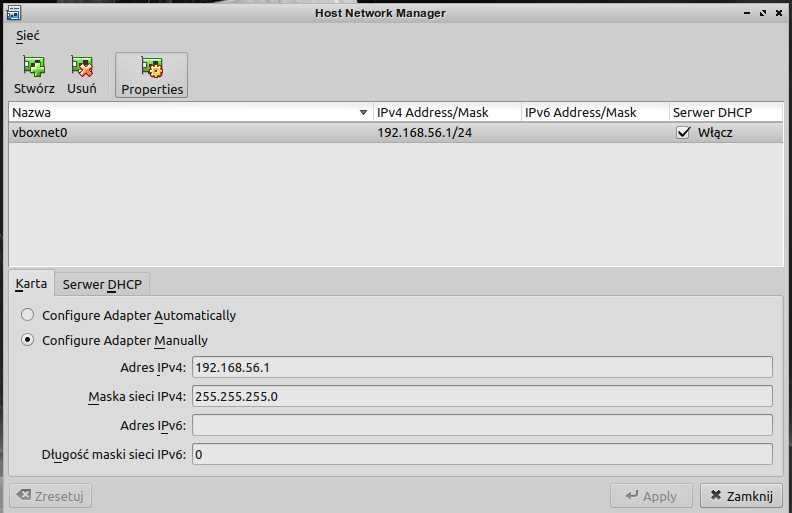This screenshot has width=792, height=513.
Task: Close the window with title bar X
Action: coord(779,13)
